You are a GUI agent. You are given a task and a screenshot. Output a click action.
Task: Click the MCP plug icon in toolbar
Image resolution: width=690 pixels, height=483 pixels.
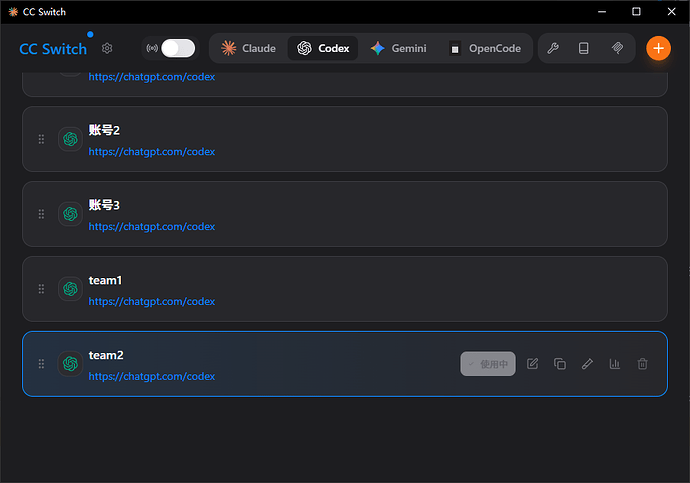[617, 48]
